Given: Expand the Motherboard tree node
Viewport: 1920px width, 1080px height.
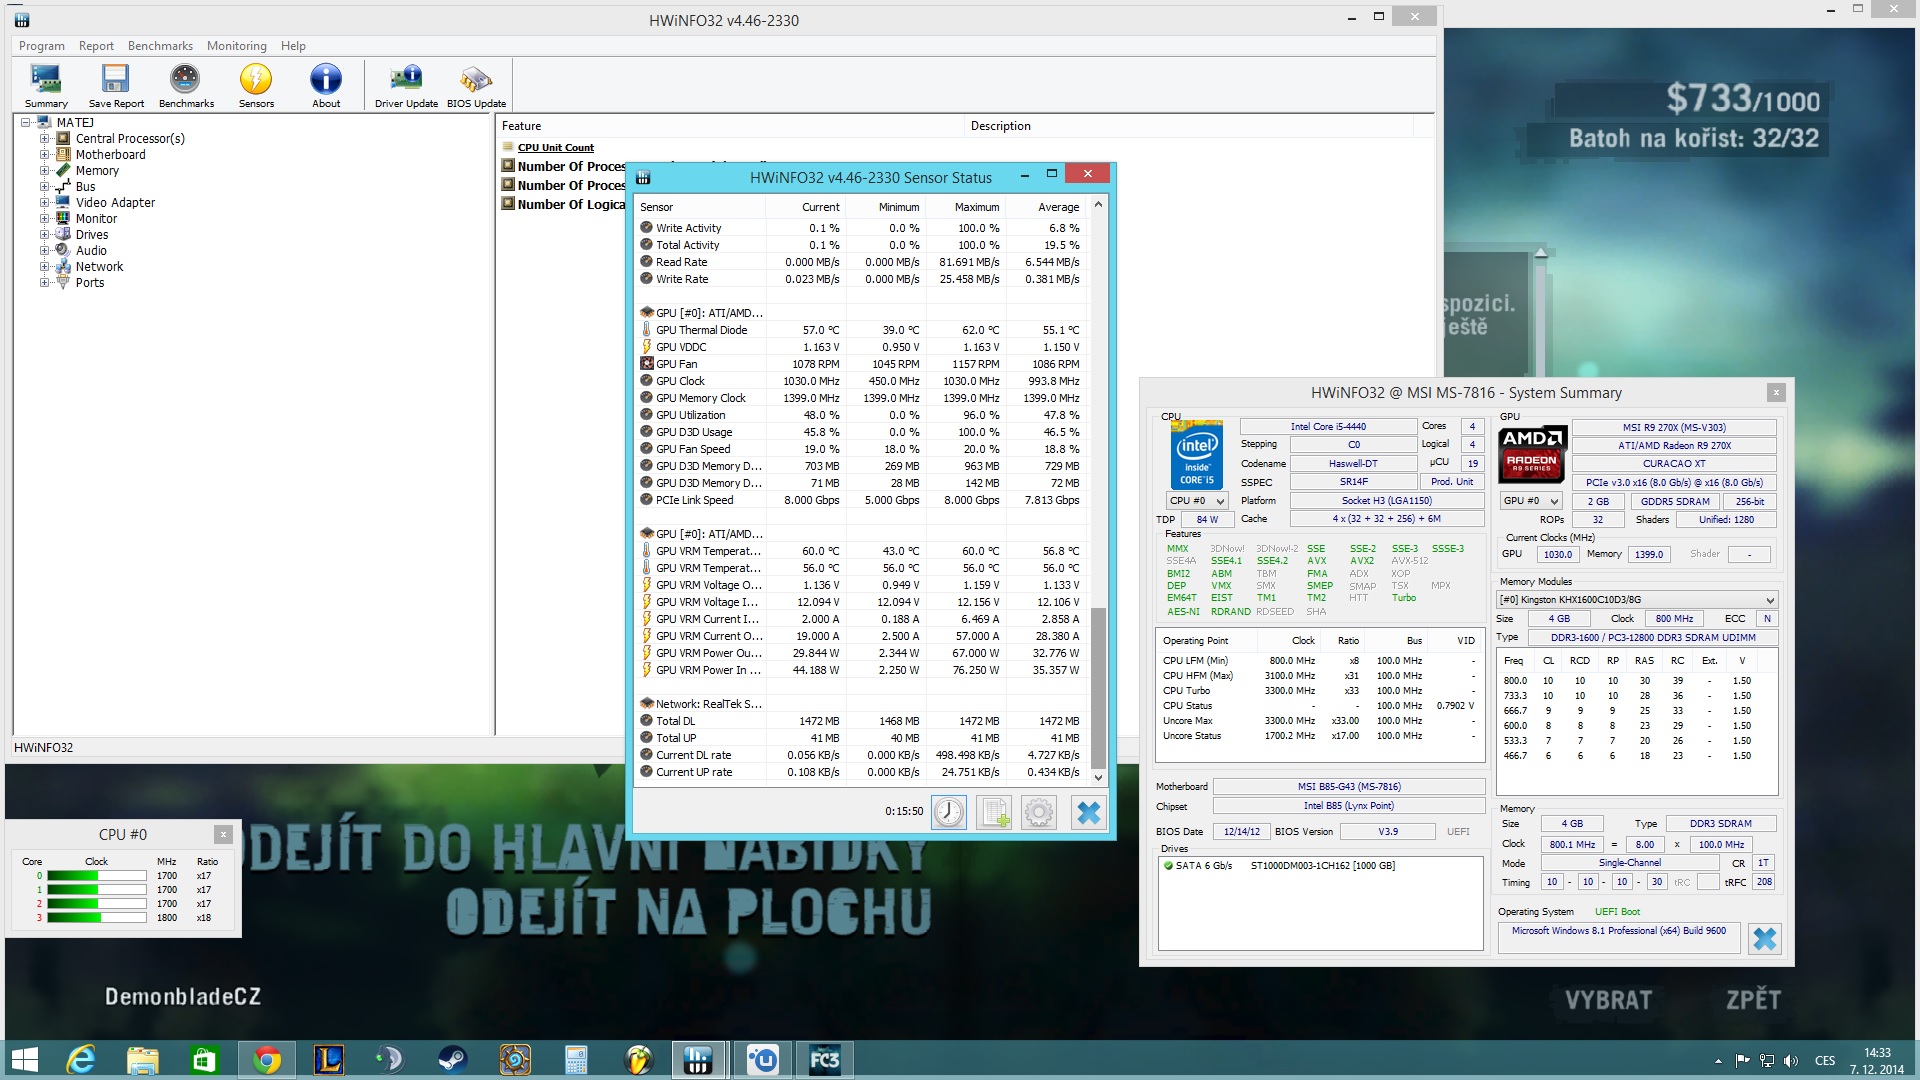Looking at the screenshot, I should point(44,155).
